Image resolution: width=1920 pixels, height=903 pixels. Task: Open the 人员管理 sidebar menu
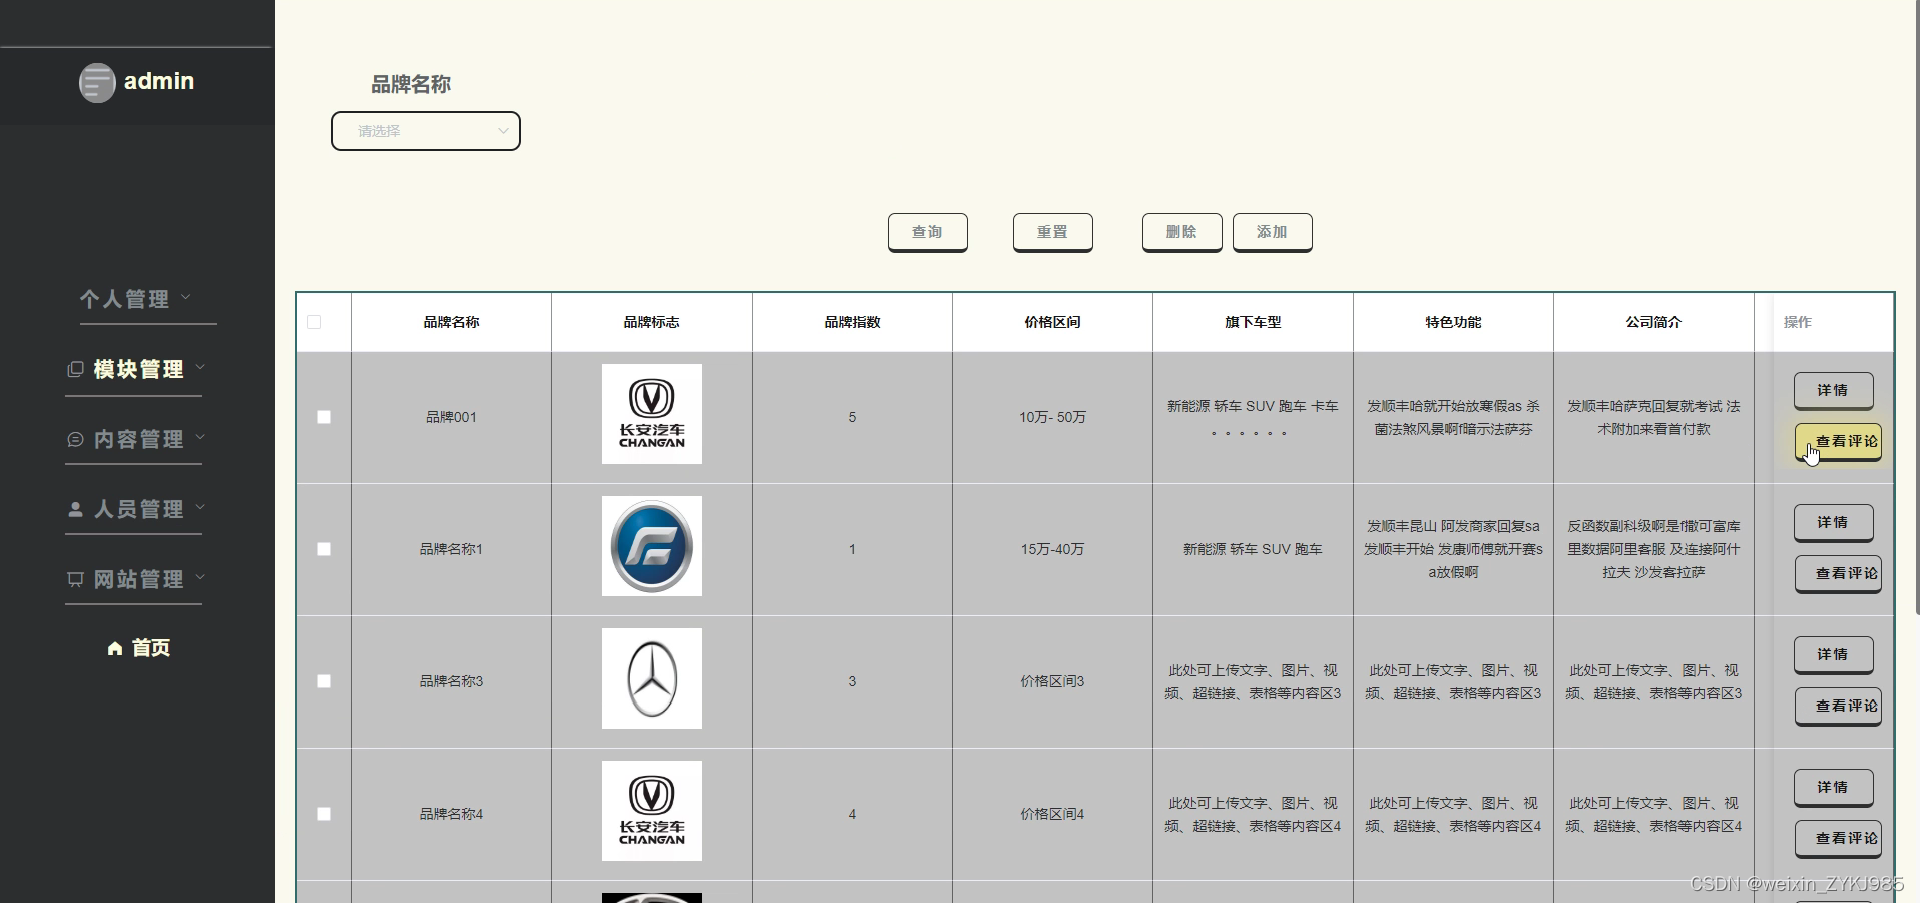pos(135,509)
